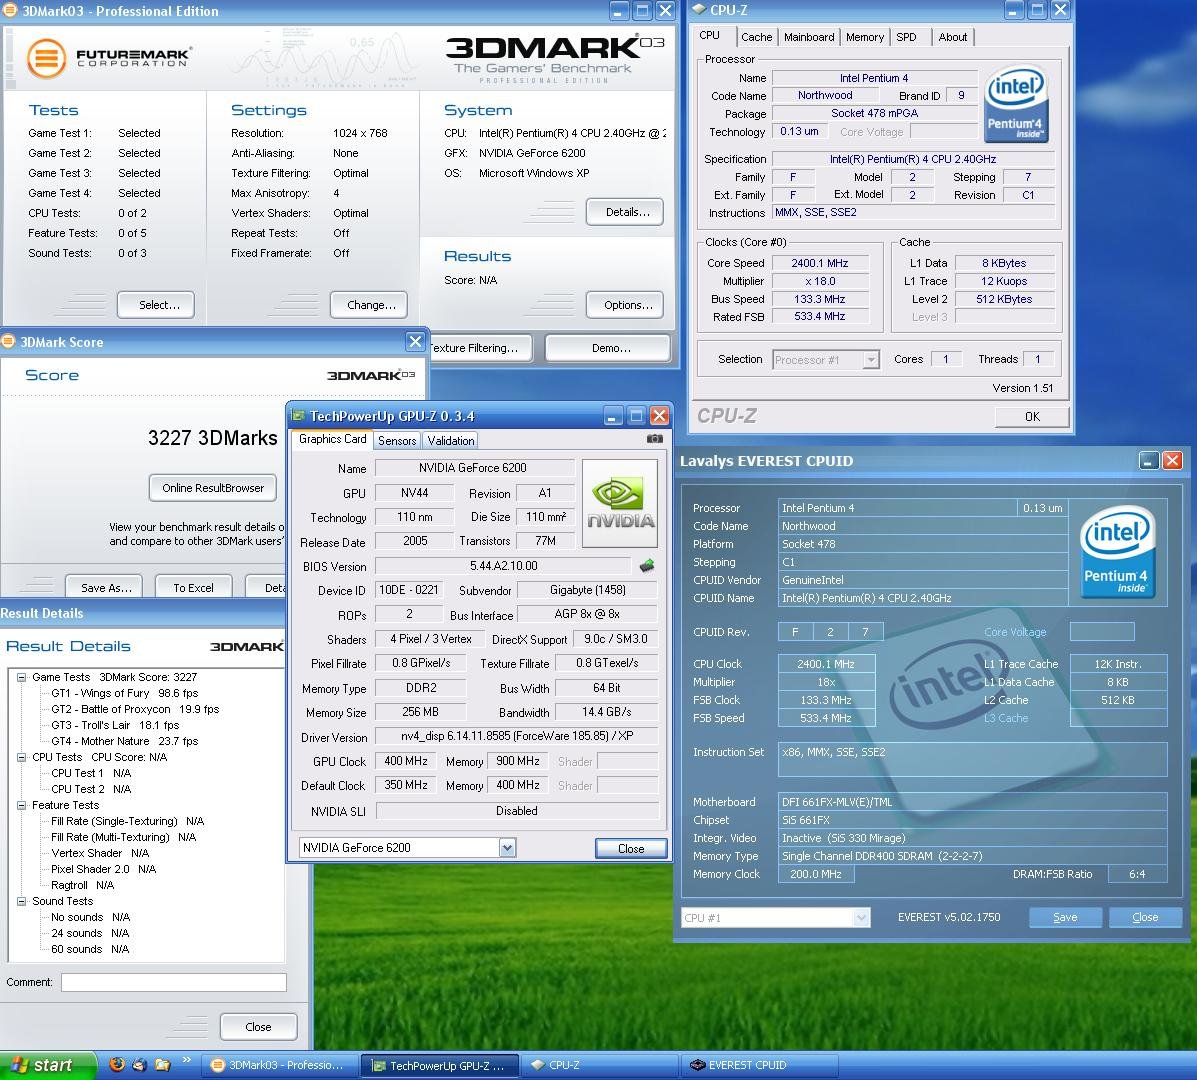Click the Demo... button
Image resolution: width=1197 pixels, height=1080 pixels.
pos(608,348)
